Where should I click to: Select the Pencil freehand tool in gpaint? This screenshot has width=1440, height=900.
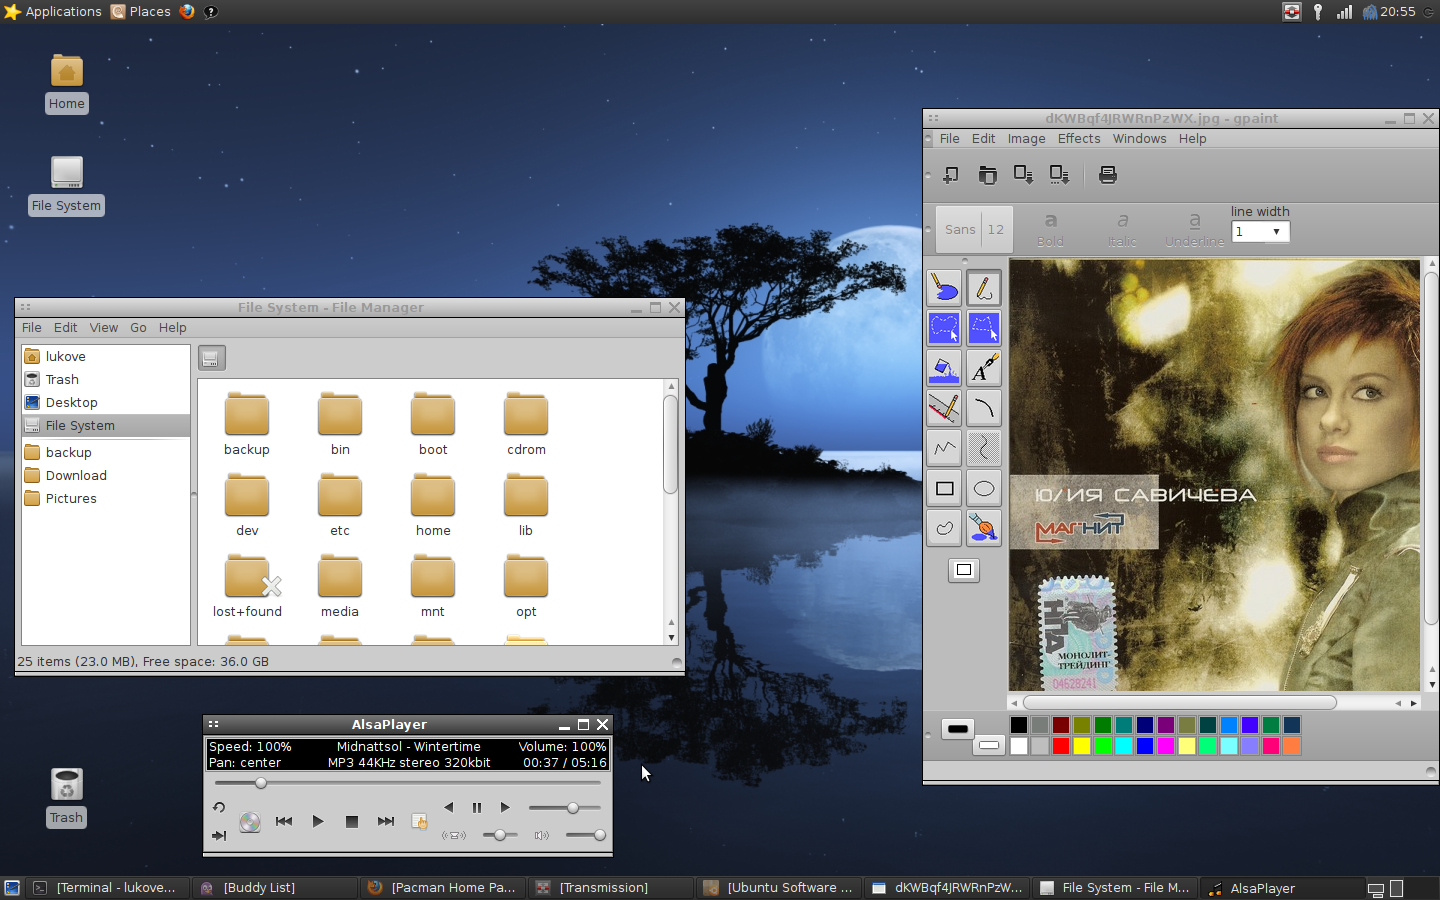pos(984,288)
